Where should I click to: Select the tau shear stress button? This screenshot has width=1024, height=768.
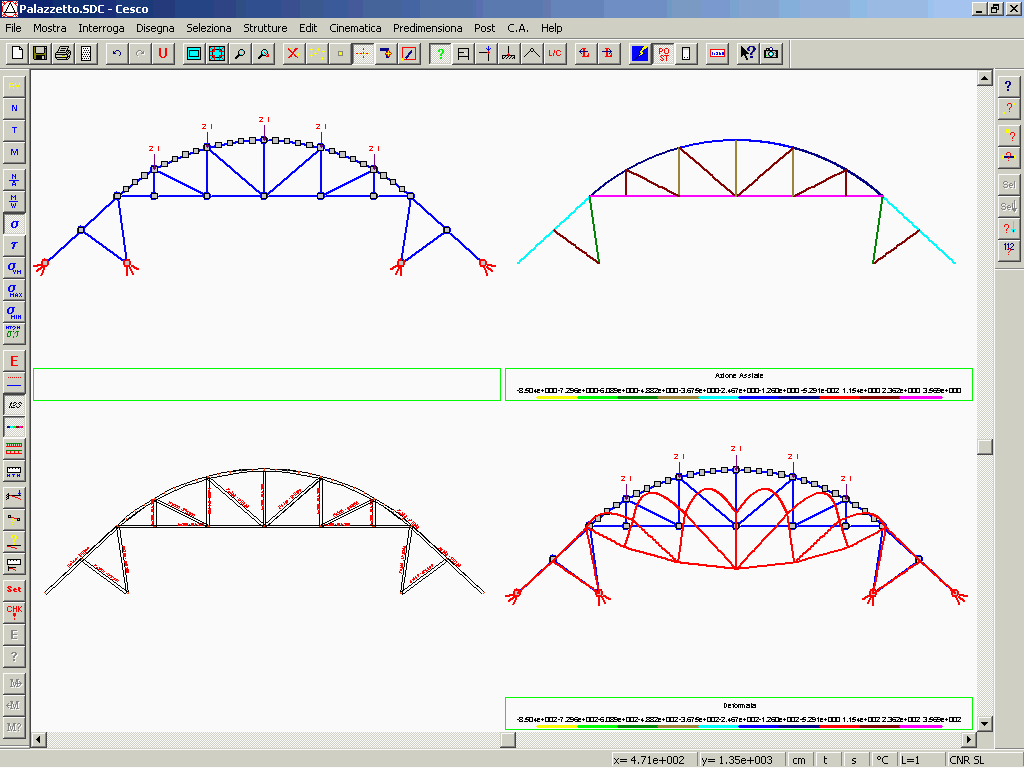(14, 245)
